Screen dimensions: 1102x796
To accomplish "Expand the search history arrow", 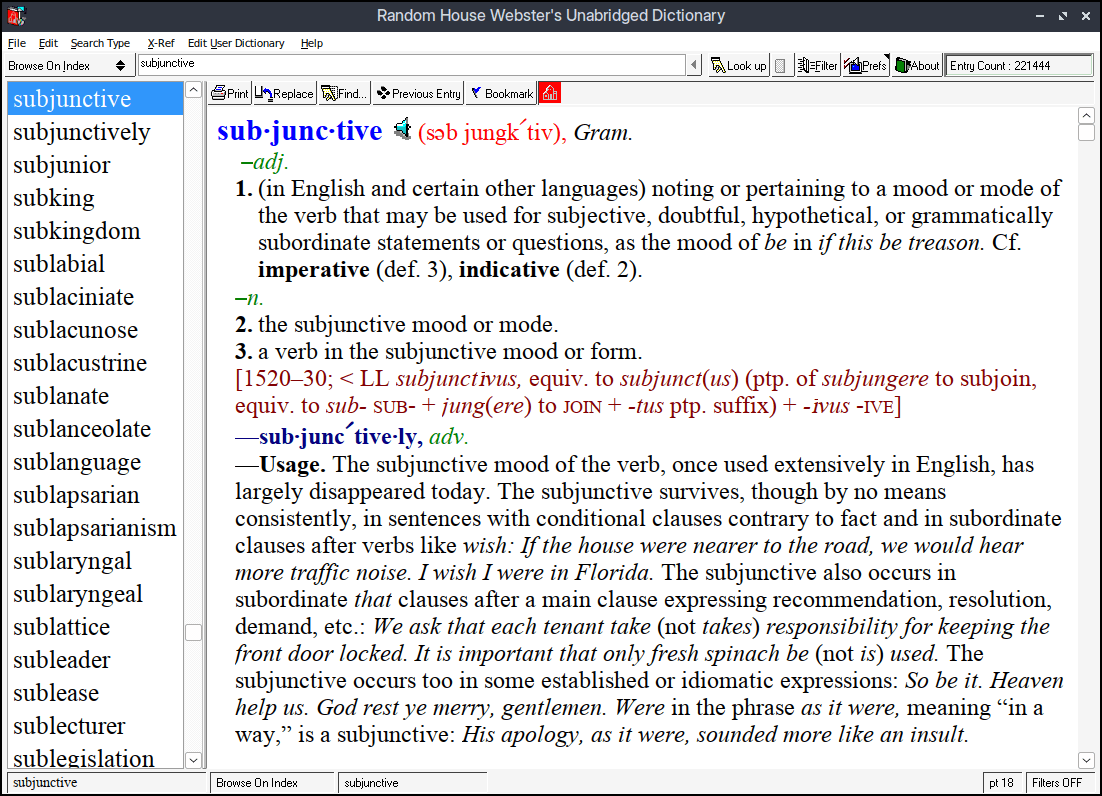I will (694, 66).
